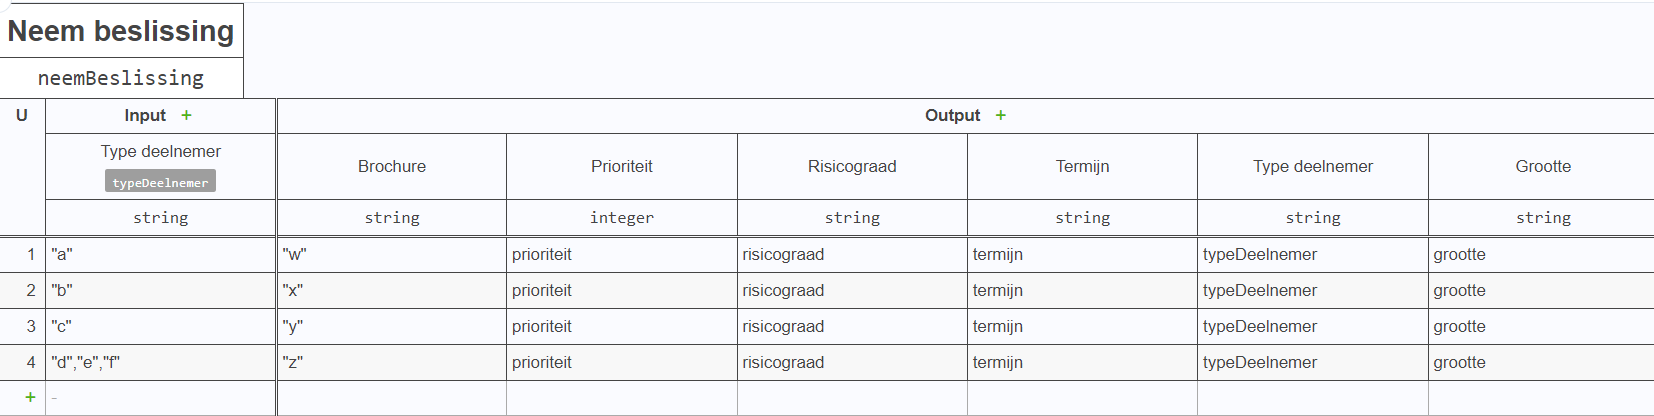Change the string type of input column

click(x=160, y=218)
